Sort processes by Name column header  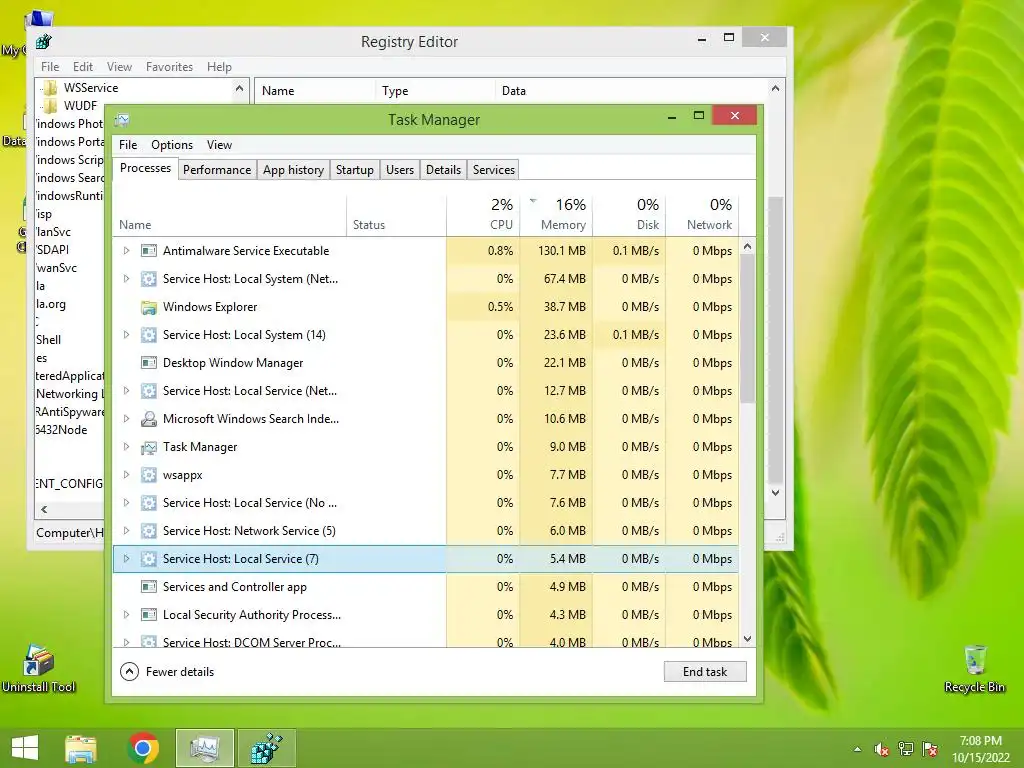[x=230, y=215]
